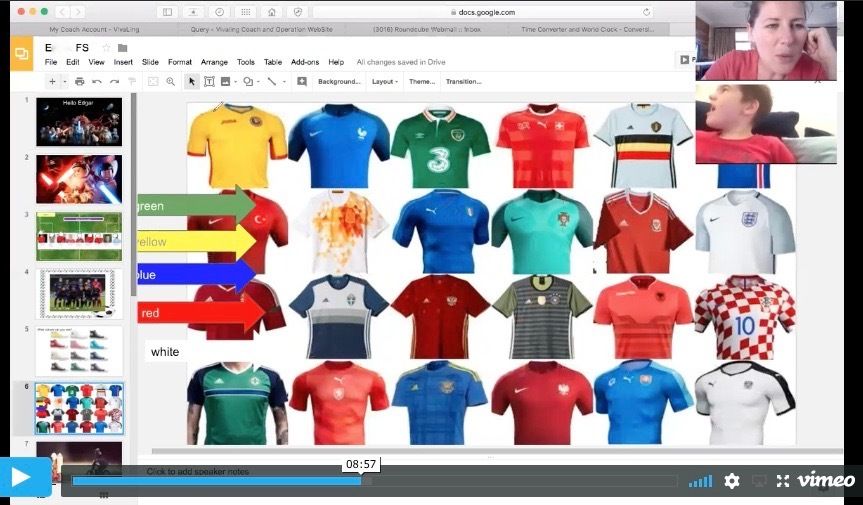This screenshot has height=505, width=863.
Task: Open Vimeo player settings gear
Action: 731,481
